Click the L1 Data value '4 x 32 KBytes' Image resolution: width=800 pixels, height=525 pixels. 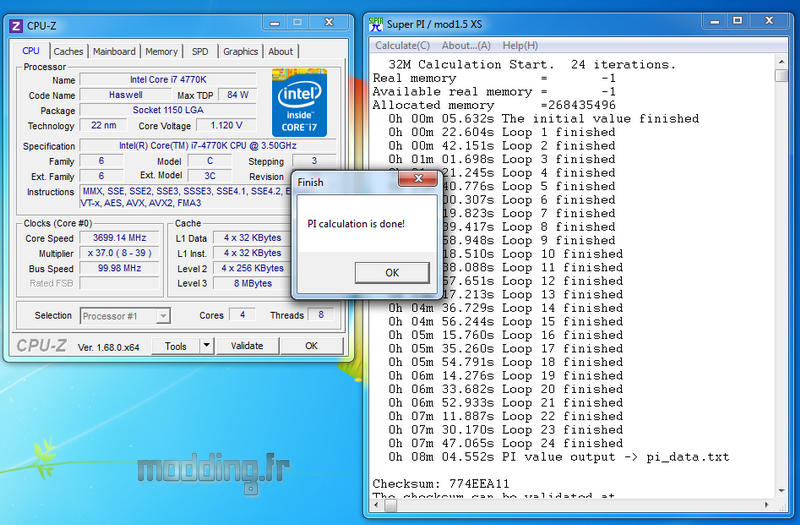click(253, 238)
